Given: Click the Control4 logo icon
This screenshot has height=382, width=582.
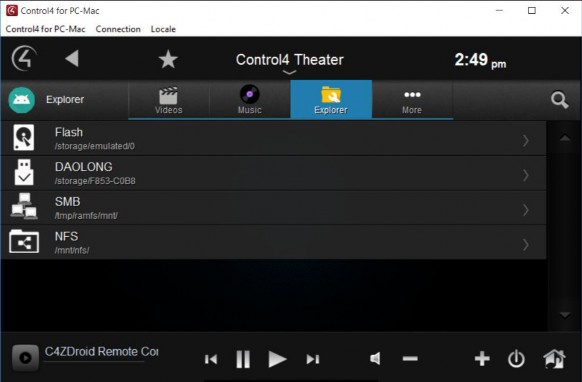Looking at the screenshot, I should (x=24, y=58).
